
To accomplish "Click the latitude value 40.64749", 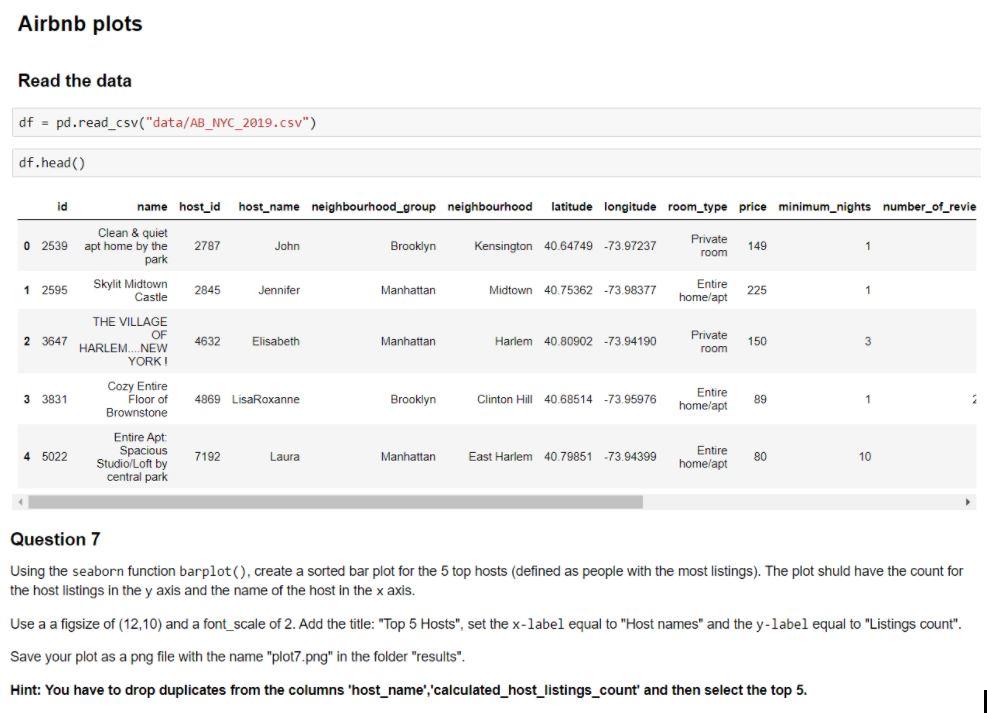I will coord(568,246).
